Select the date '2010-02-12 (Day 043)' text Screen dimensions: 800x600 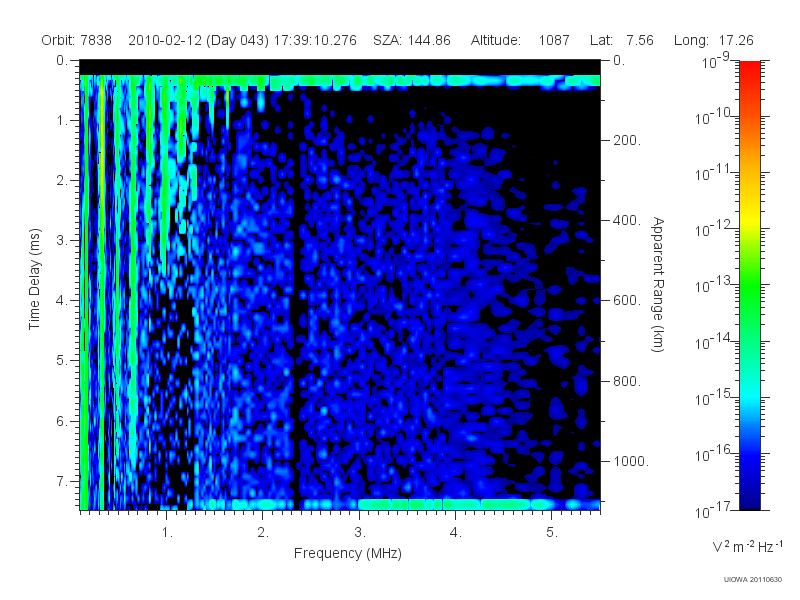tap(198, 40)
